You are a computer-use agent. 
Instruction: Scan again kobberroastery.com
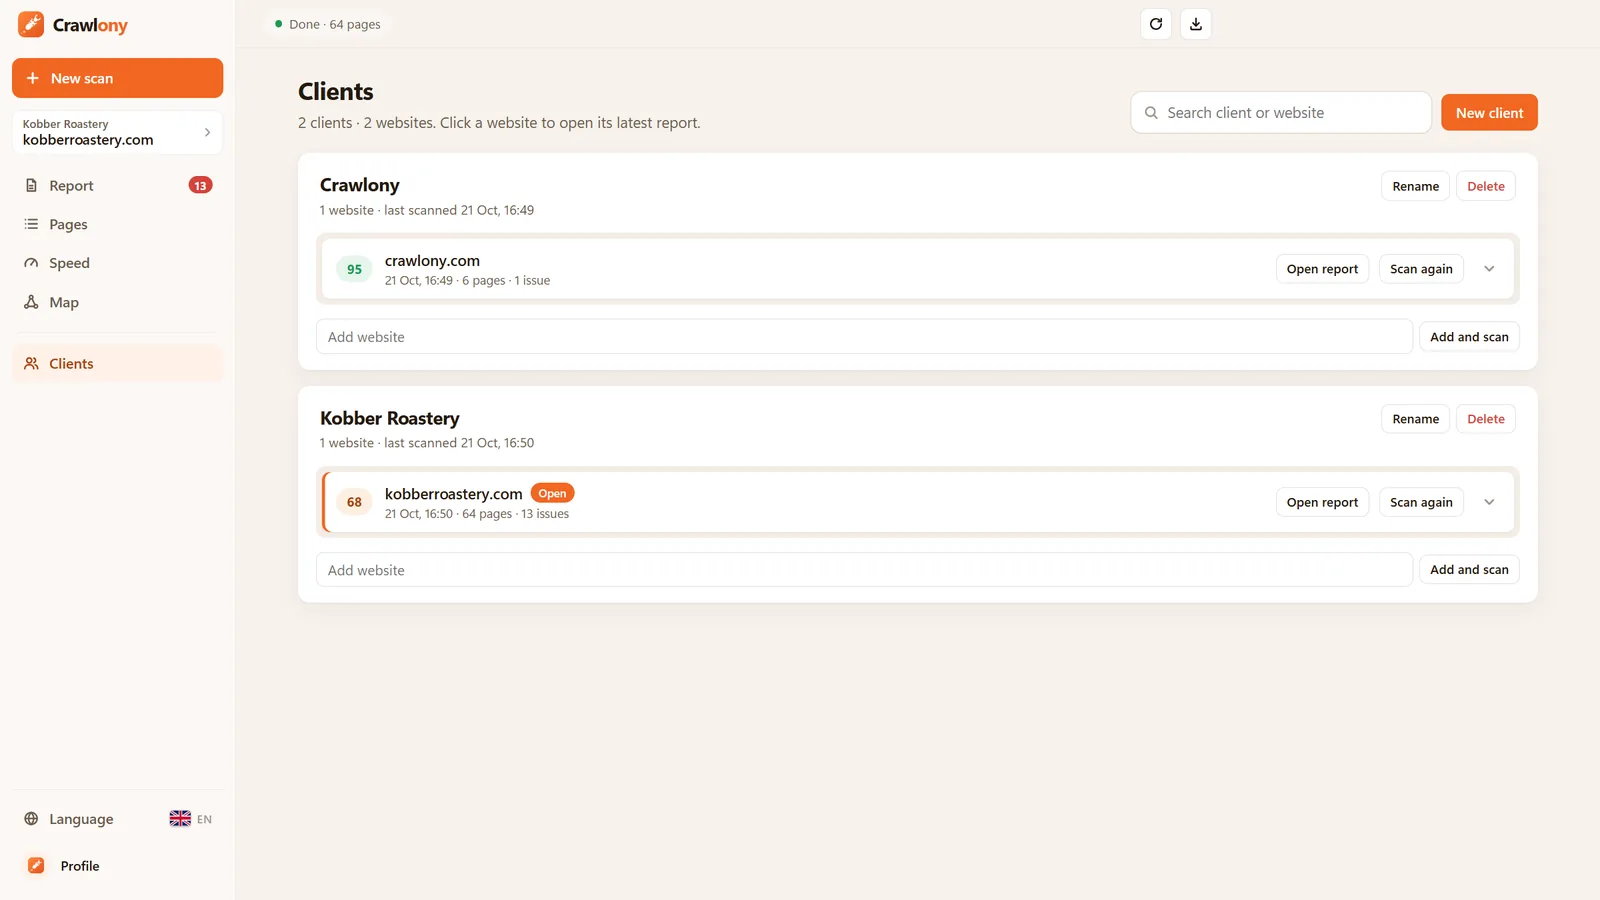tap(1421, 502)
